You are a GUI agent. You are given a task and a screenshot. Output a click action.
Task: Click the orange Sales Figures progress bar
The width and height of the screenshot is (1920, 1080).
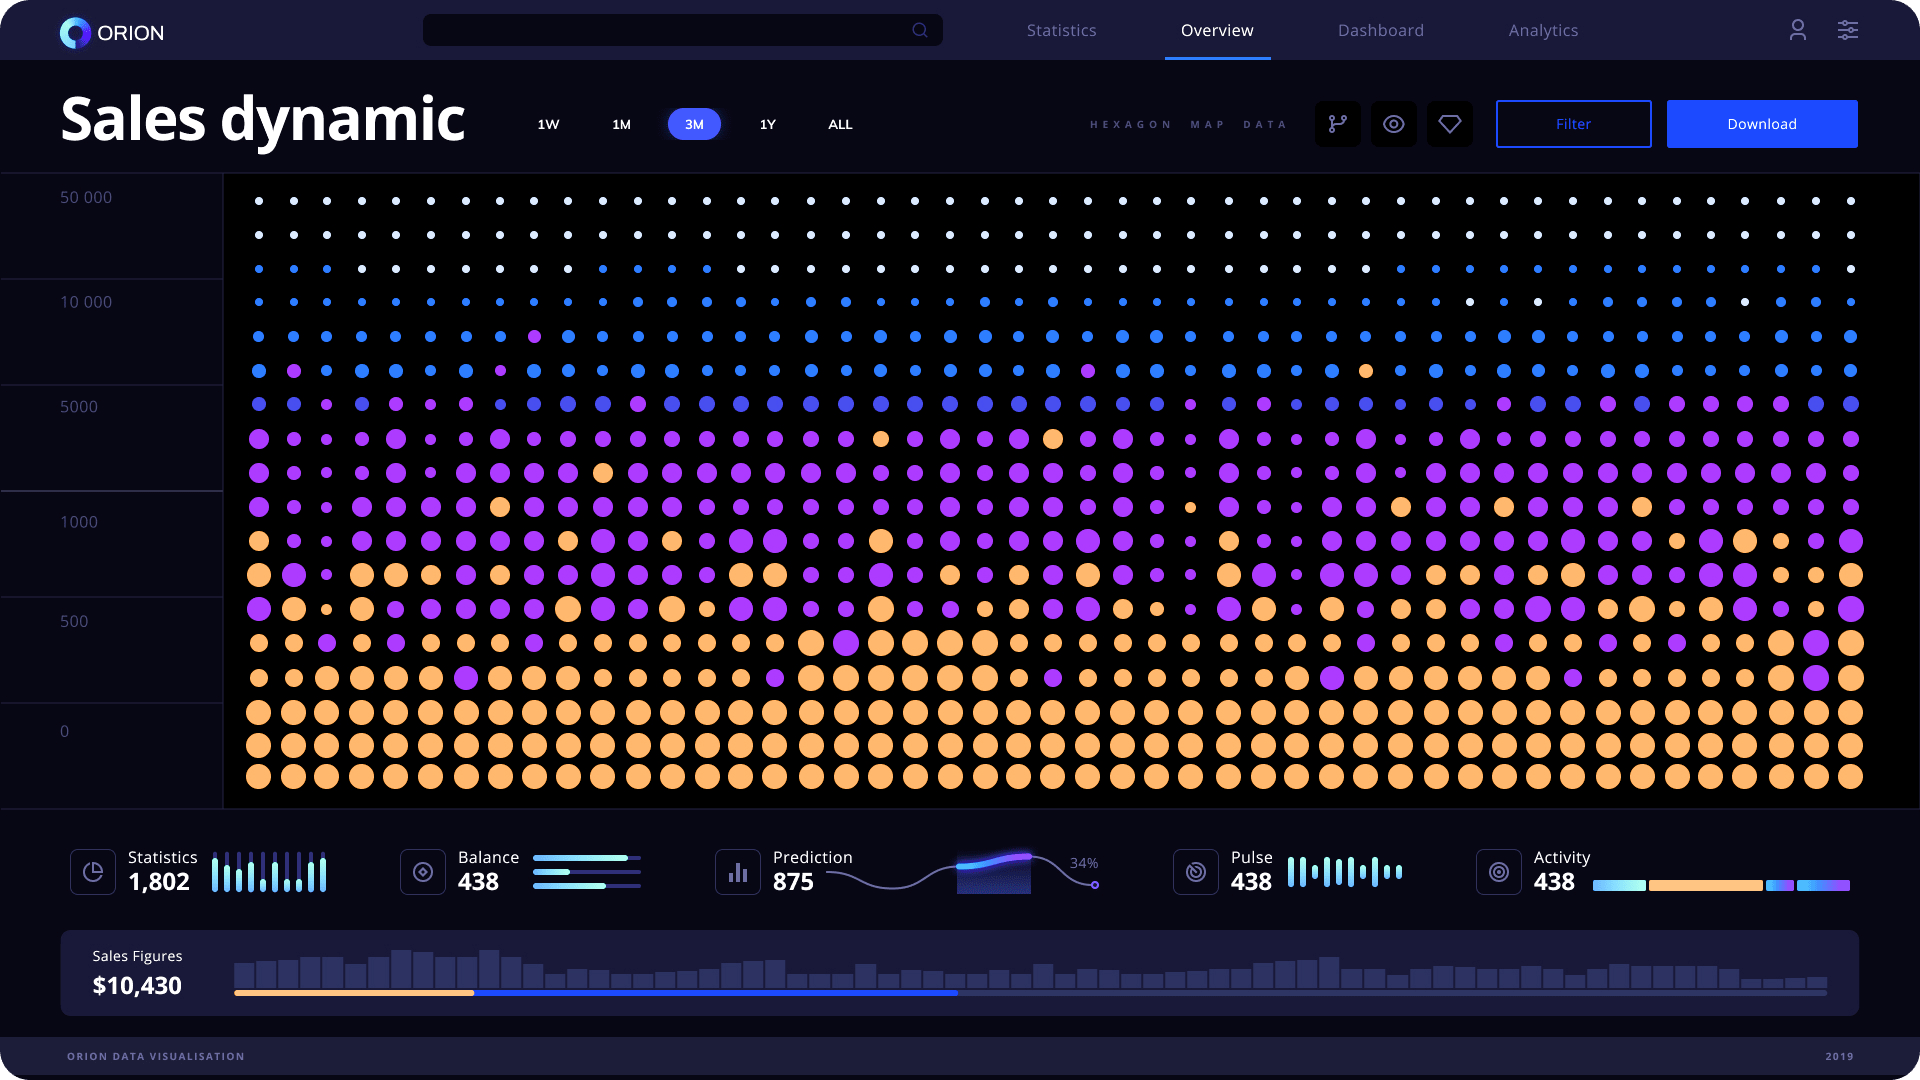pos(353,993)
